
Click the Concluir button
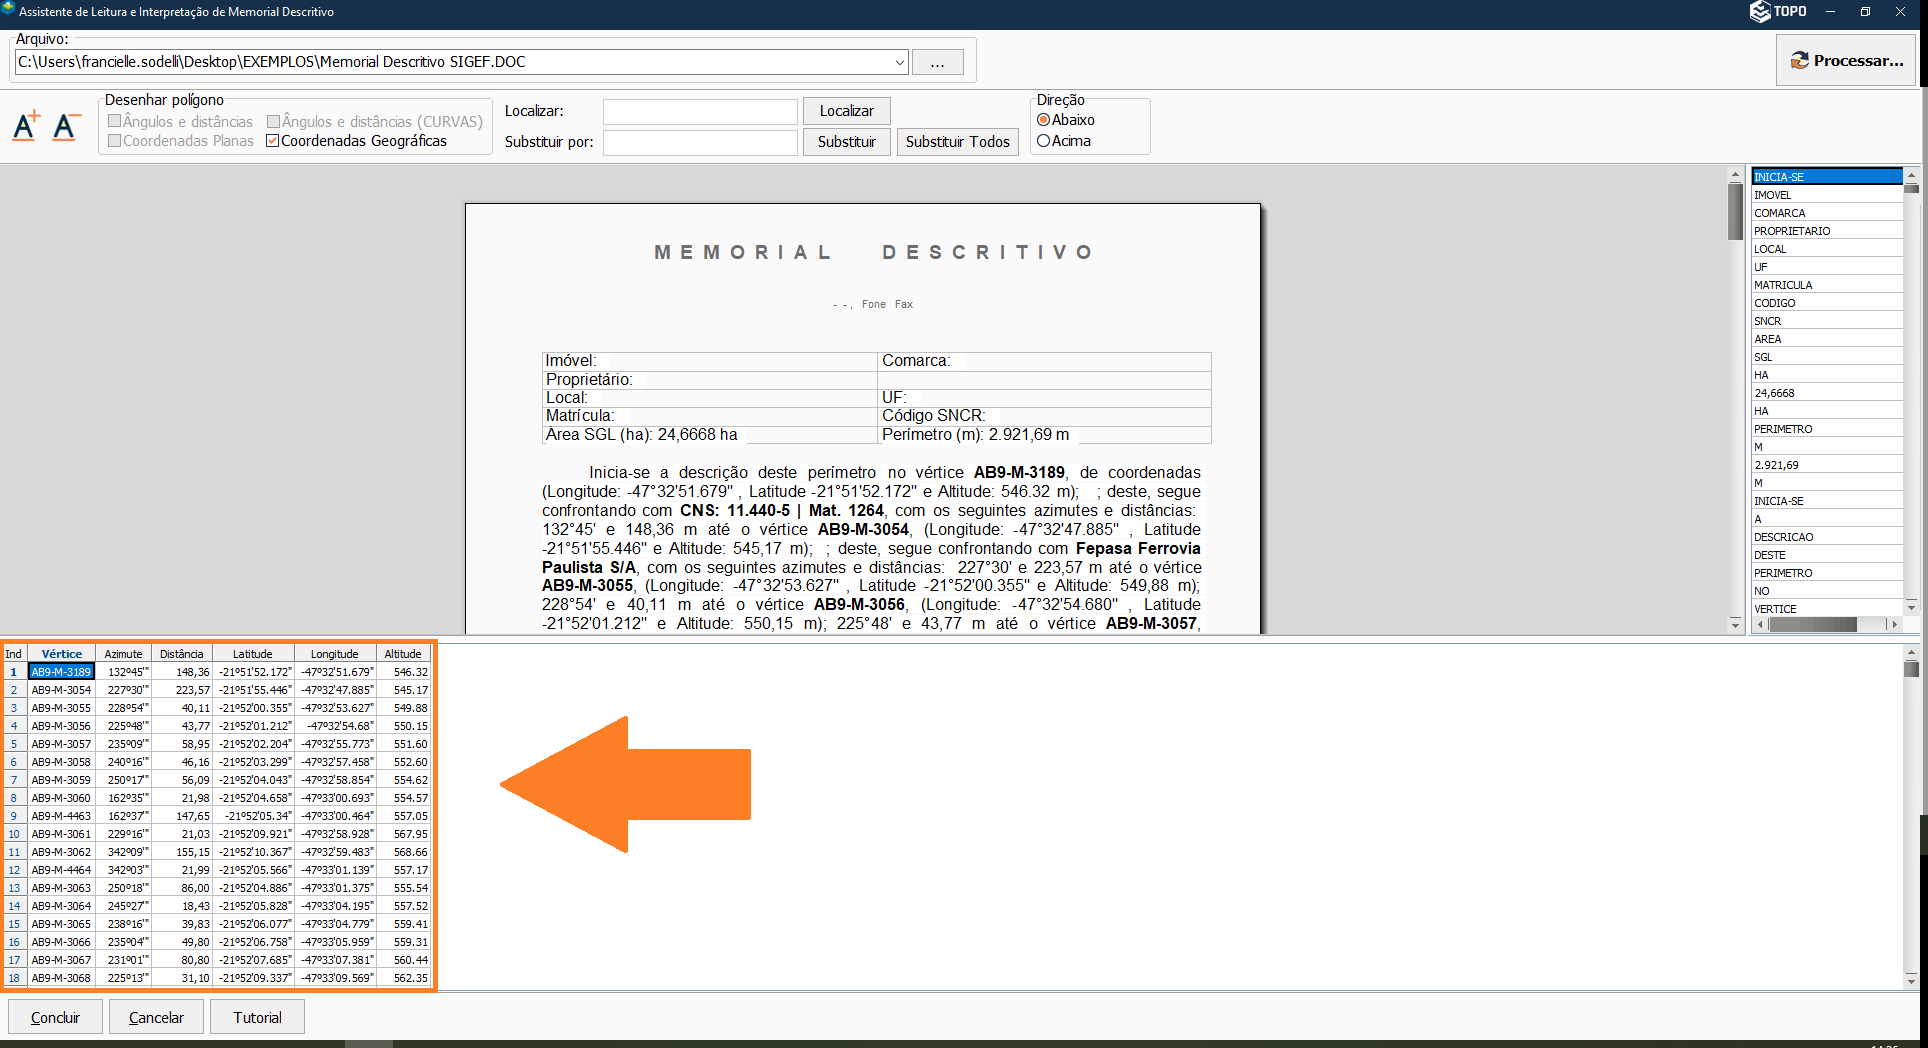[x=55, y=1017]
